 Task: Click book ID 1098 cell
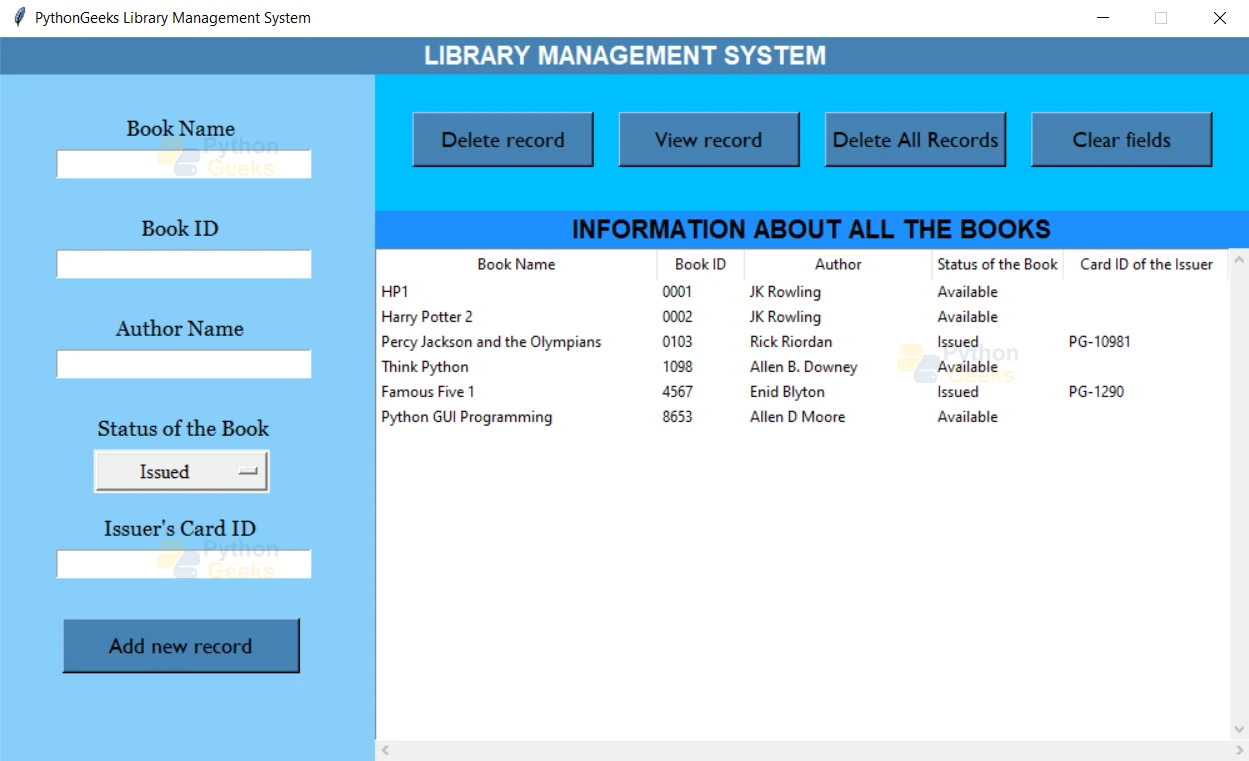click(x=677, y=367)
